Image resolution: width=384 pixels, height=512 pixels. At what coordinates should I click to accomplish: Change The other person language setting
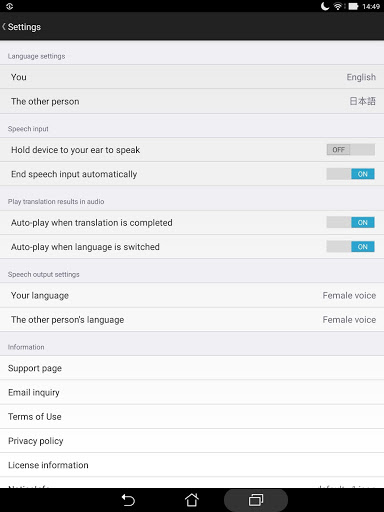192,101
